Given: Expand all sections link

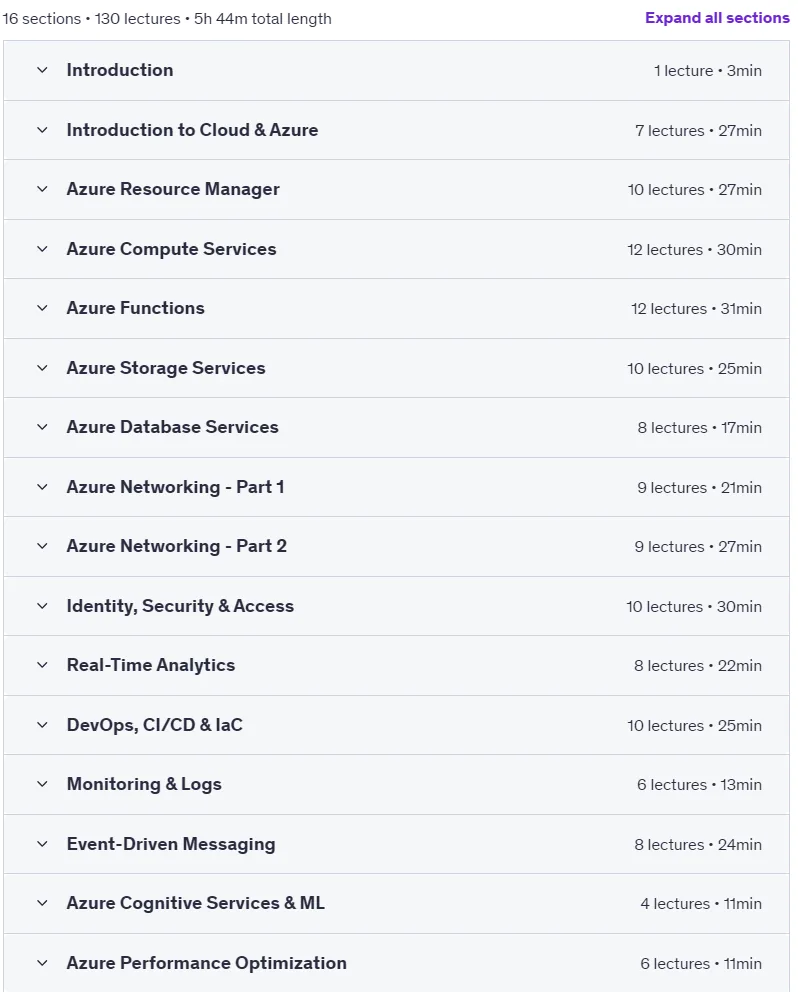Looking at the screenshot, I should point(717,18).
